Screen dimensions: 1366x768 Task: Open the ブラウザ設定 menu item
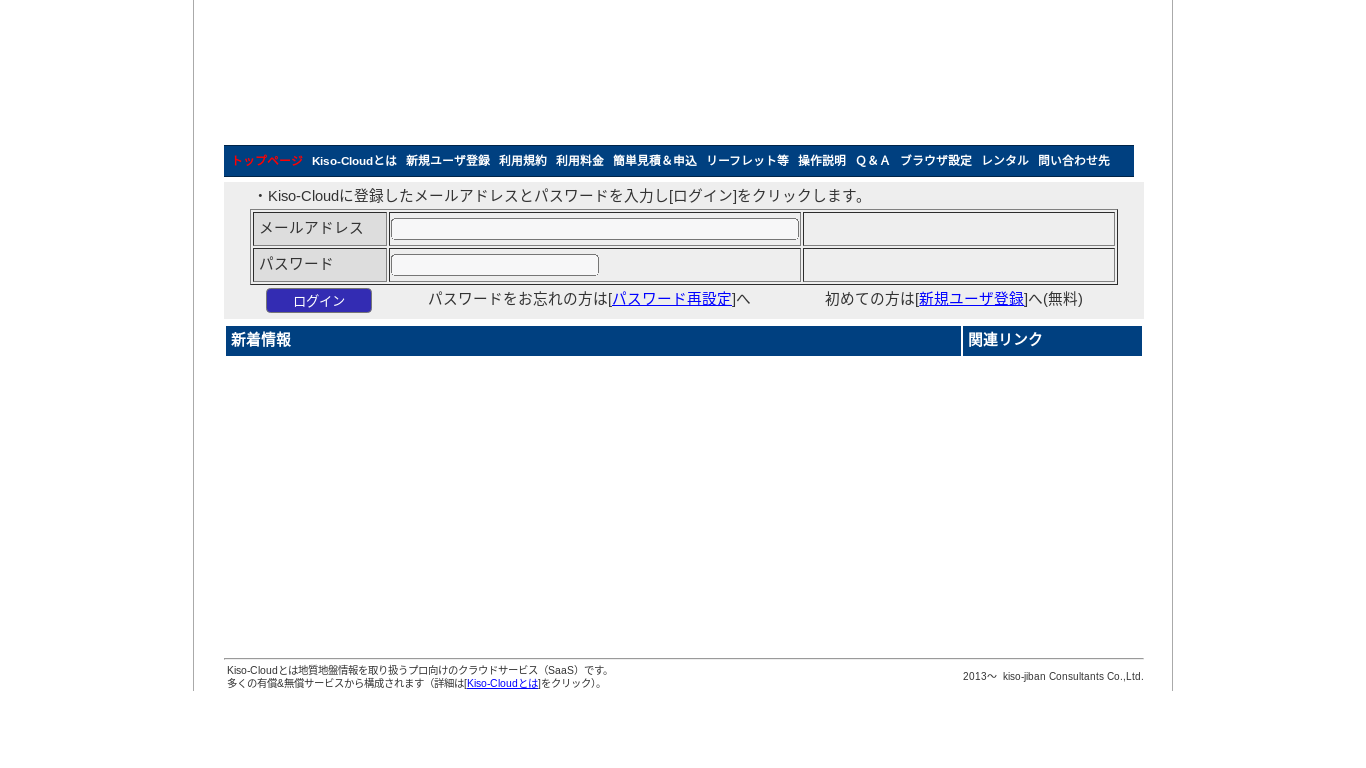click(936, 161)
